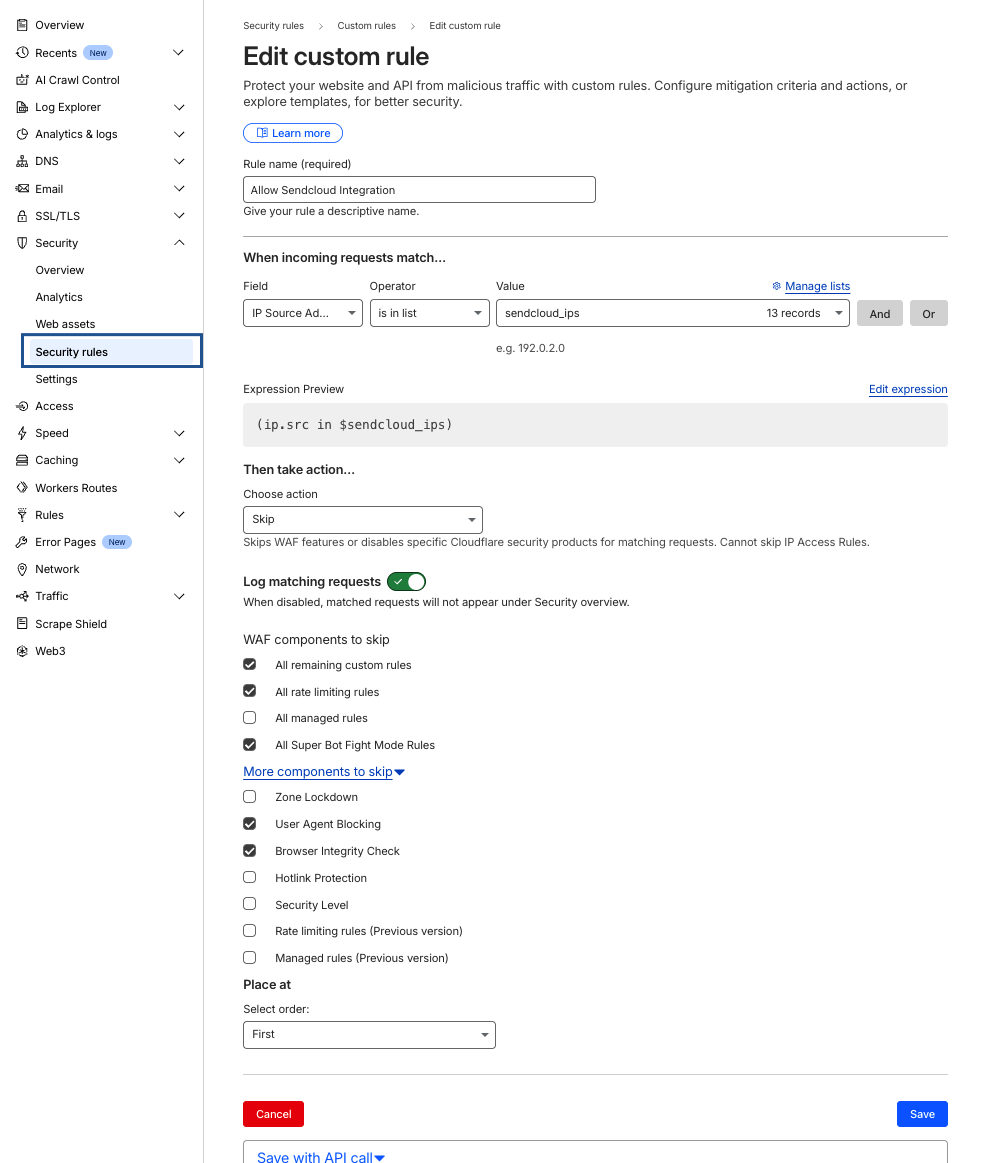The height and width of the screenshot is (1163, 983).
Task: Click the SSL/TLS padlock icon
Action: tap(22, 216)
